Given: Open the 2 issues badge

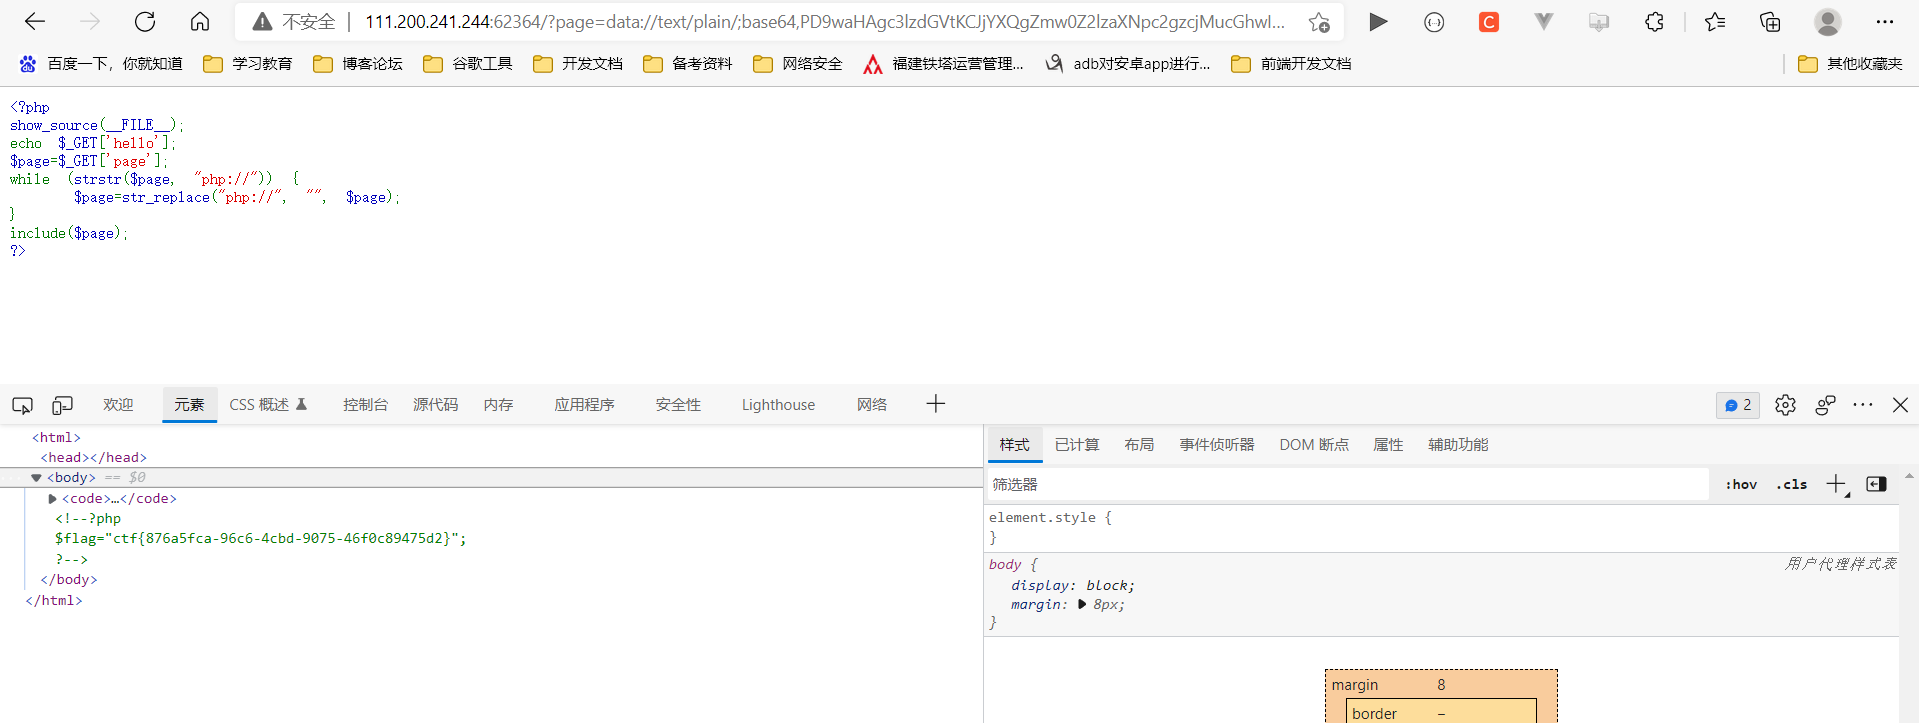Looking at the screenshot, I should [1738, 405].
